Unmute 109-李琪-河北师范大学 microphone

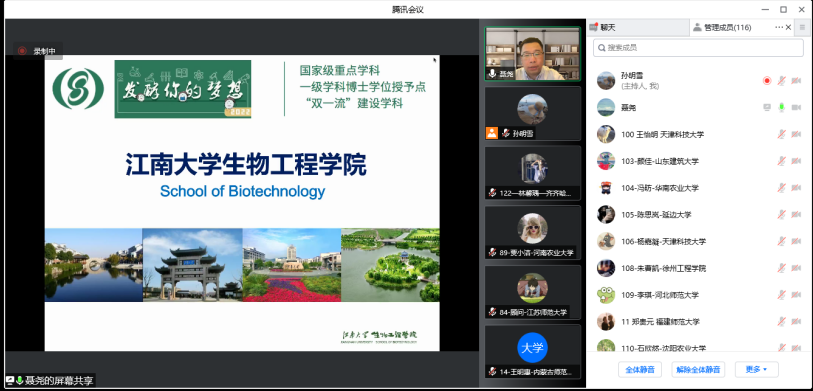781,295
